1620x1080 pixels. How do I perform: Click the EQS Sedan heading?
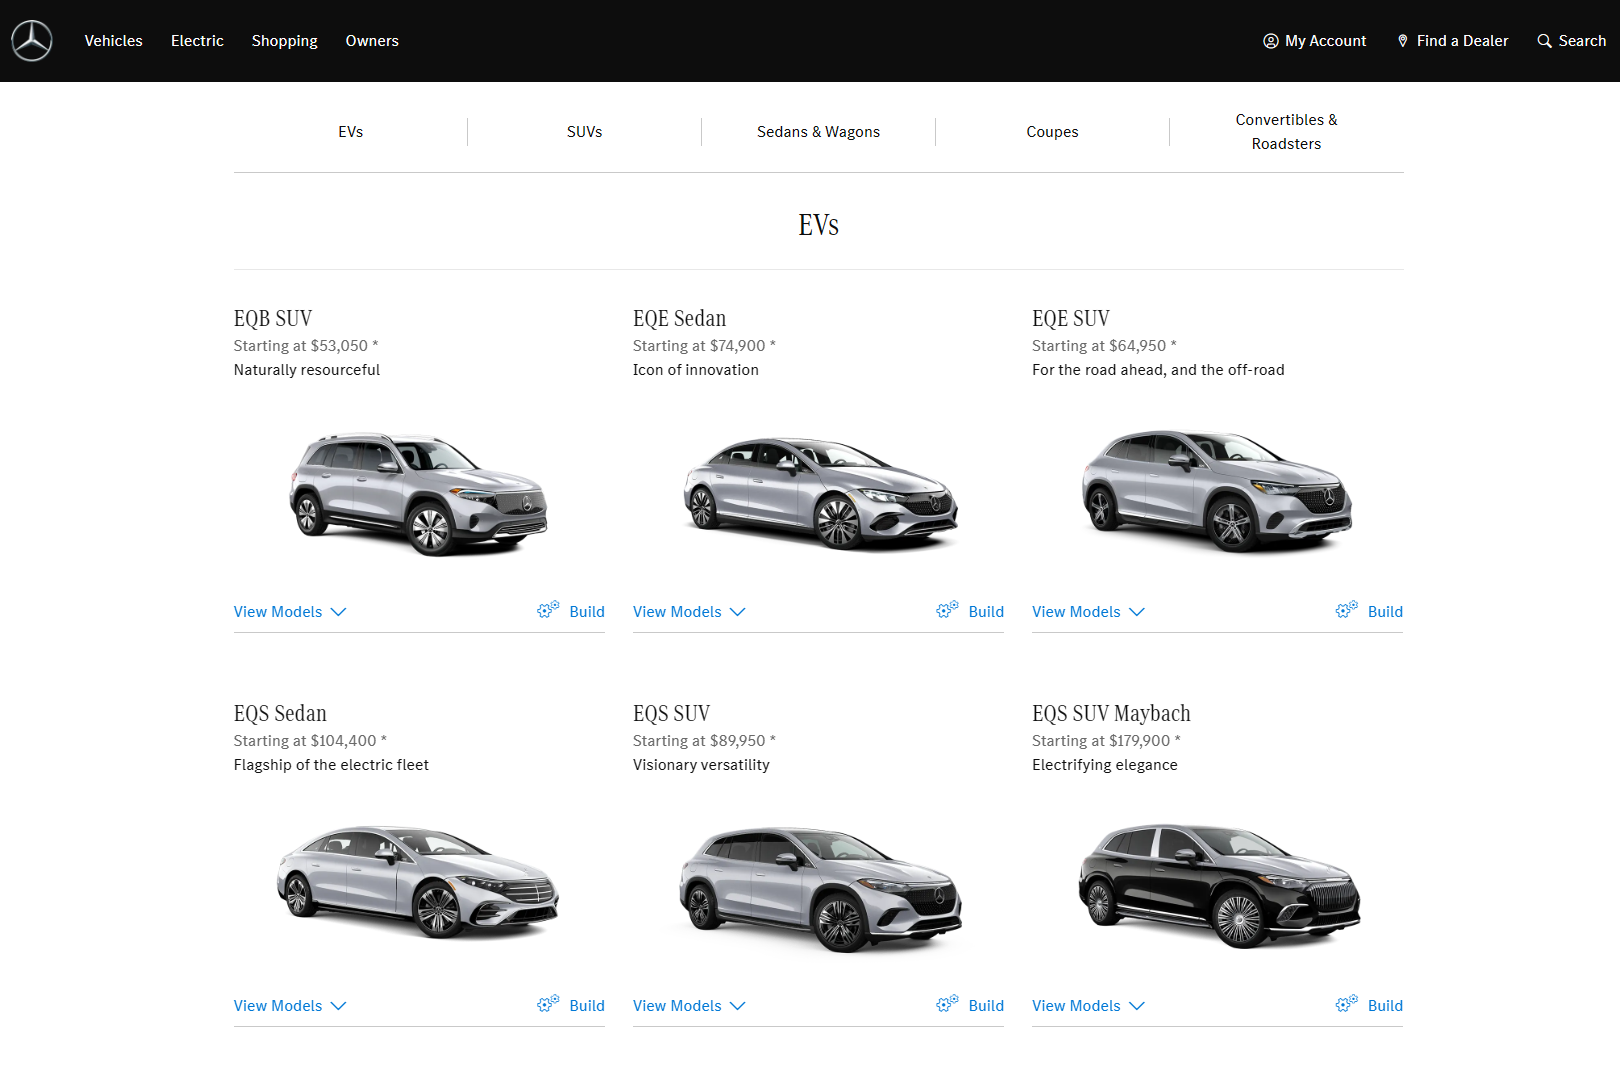click(x=280, y=714)
